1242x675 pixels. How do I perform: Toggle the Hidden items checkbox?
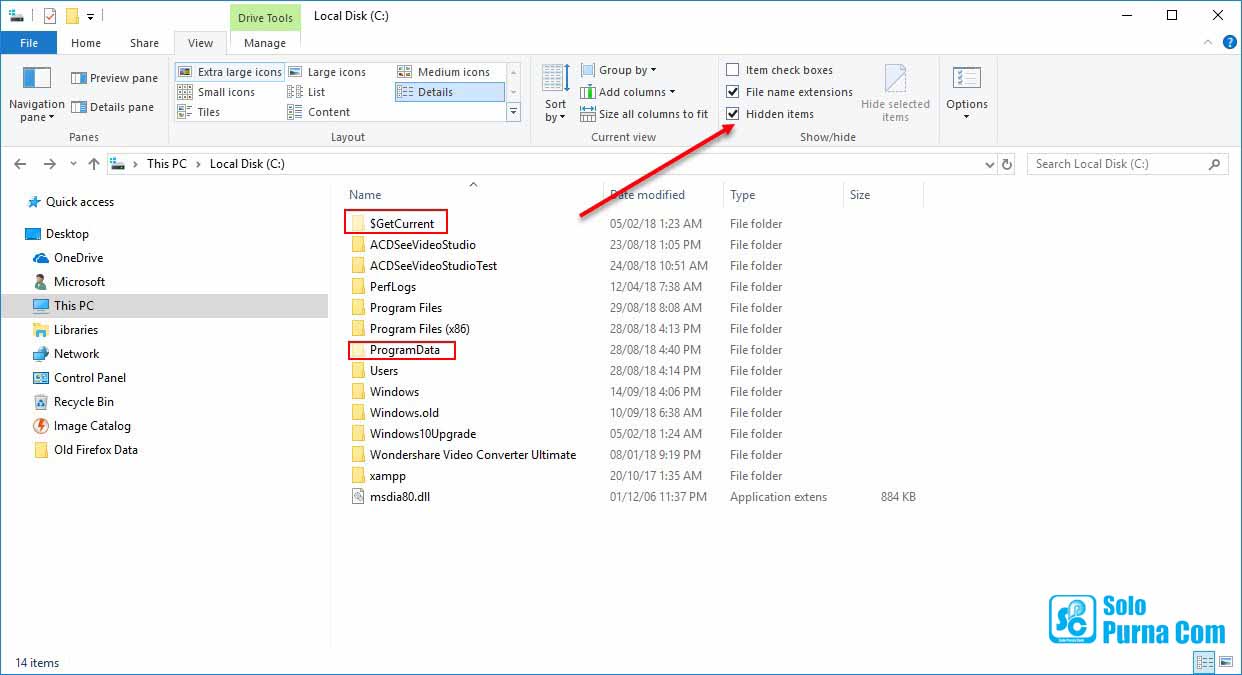[x=733, y=114]
